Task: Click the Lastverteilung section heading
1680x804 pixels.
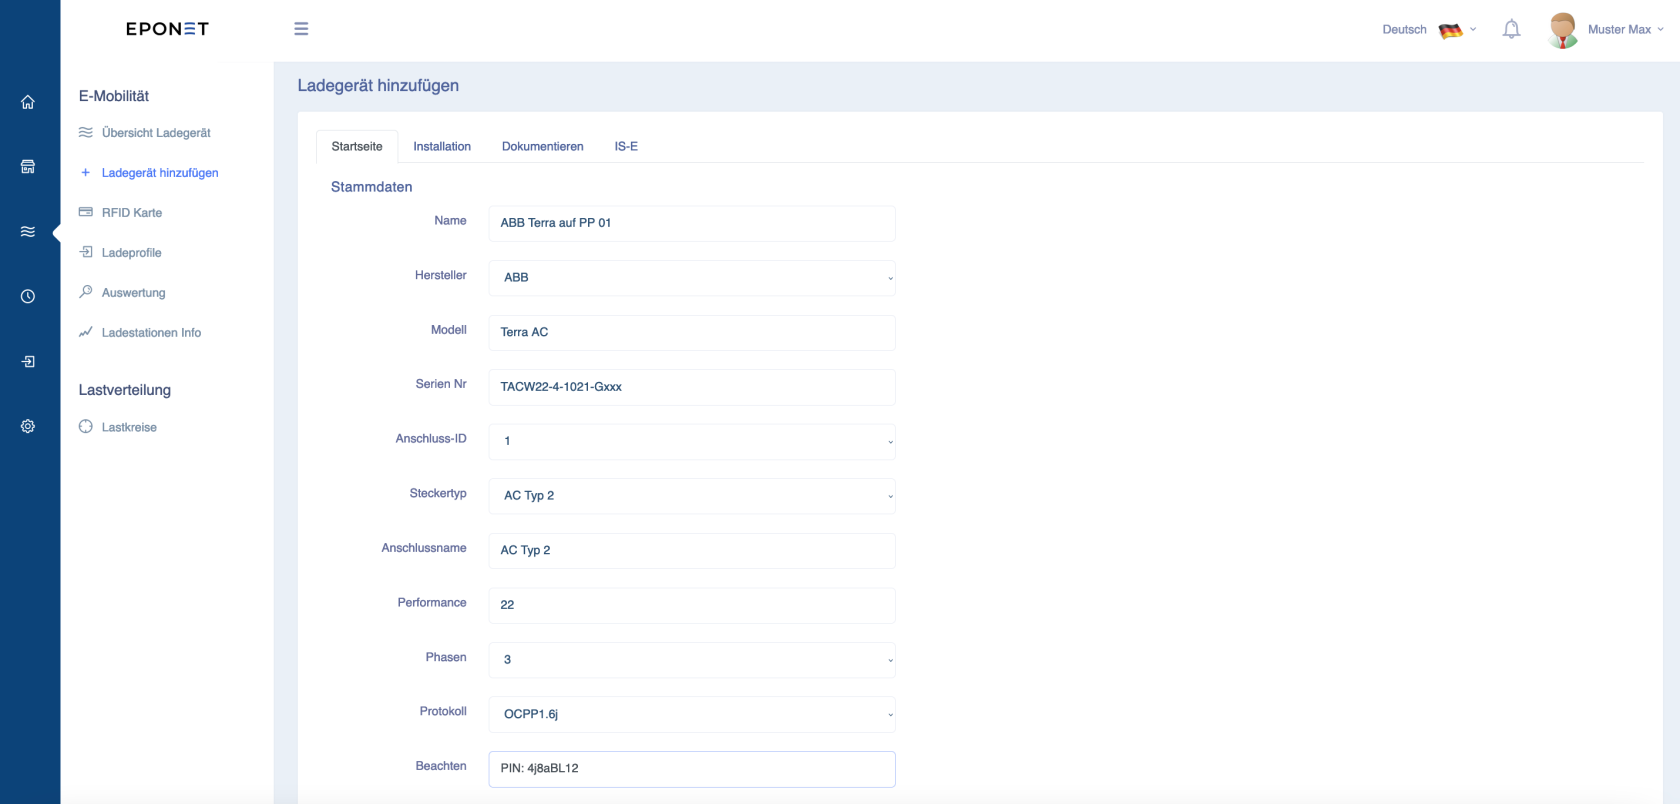Action: click(x=125, y=390)
